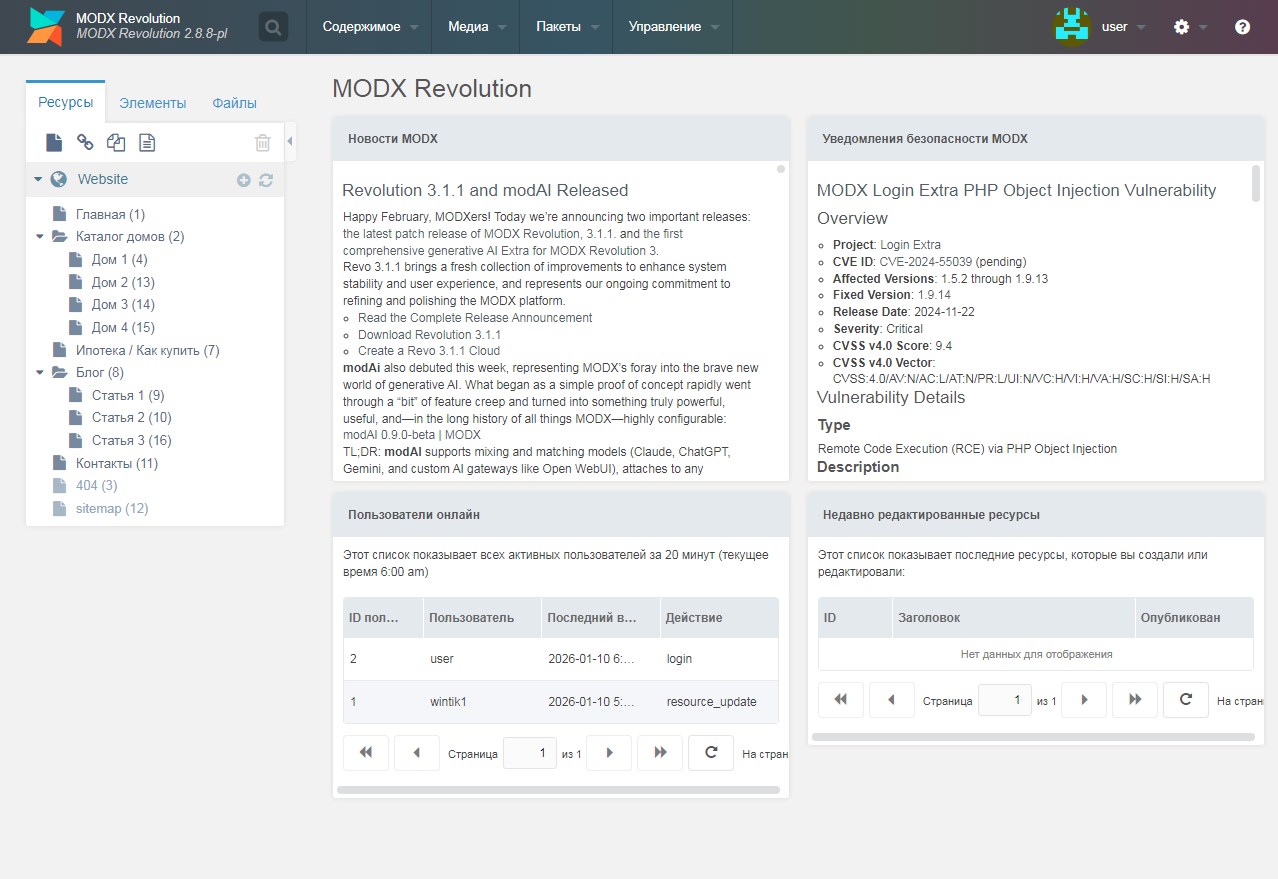Click the page number field in the recent resources pager

[1004, 700]
